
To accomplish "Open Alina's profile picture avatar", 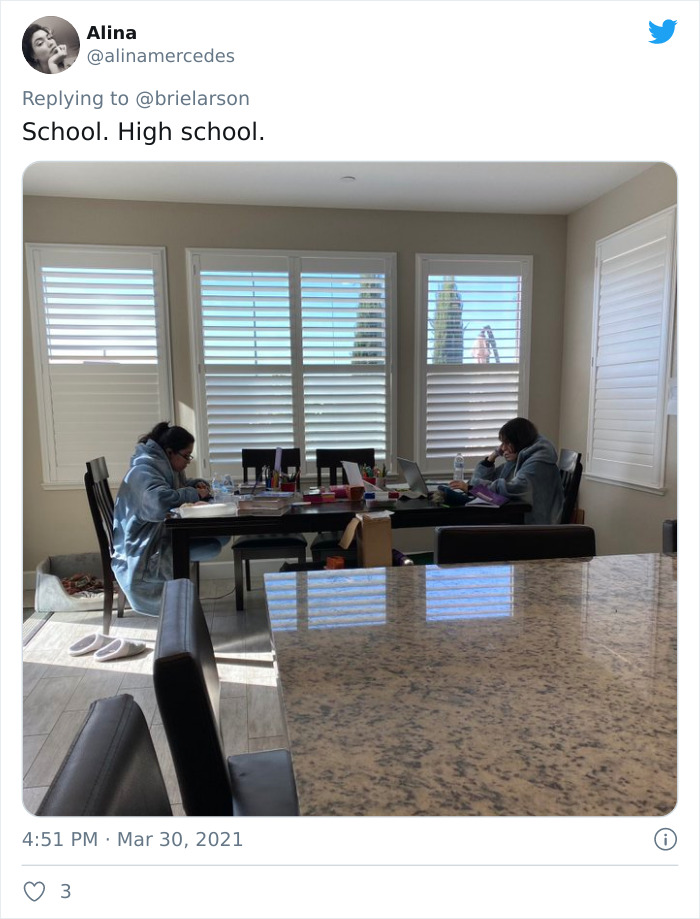I will tap(50, 45).
